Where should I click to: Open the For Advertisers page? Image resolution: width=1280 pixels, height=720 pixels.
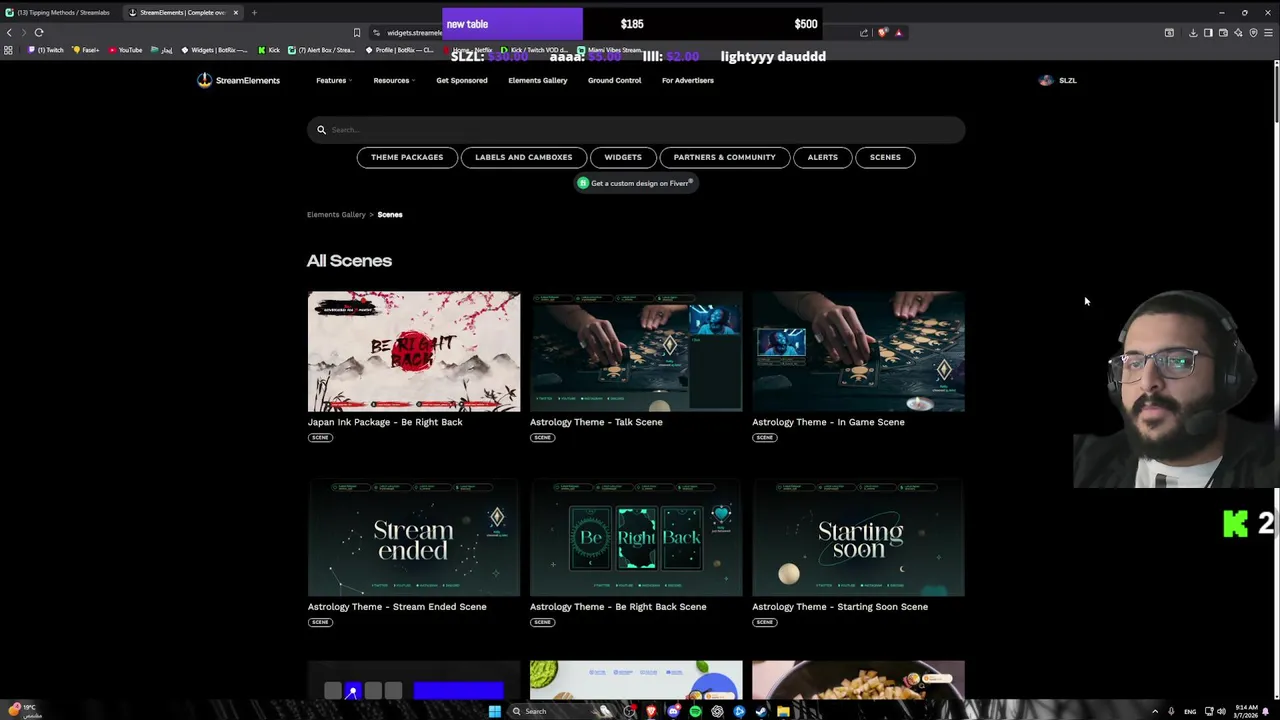(688, 80)
